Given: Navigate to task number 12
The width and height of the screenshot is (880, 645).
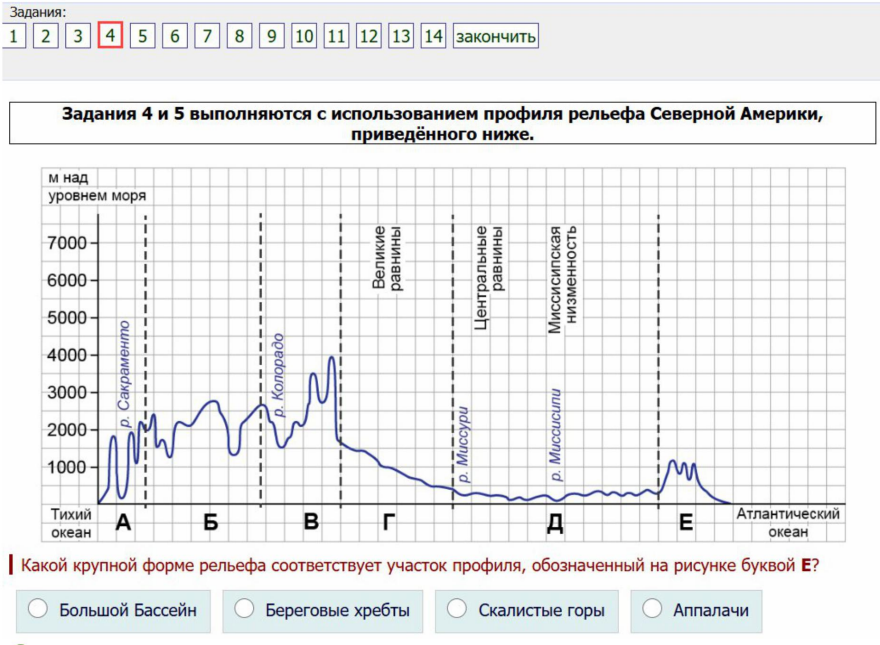Looking at the screenshot, I should [x=369, y=37].
